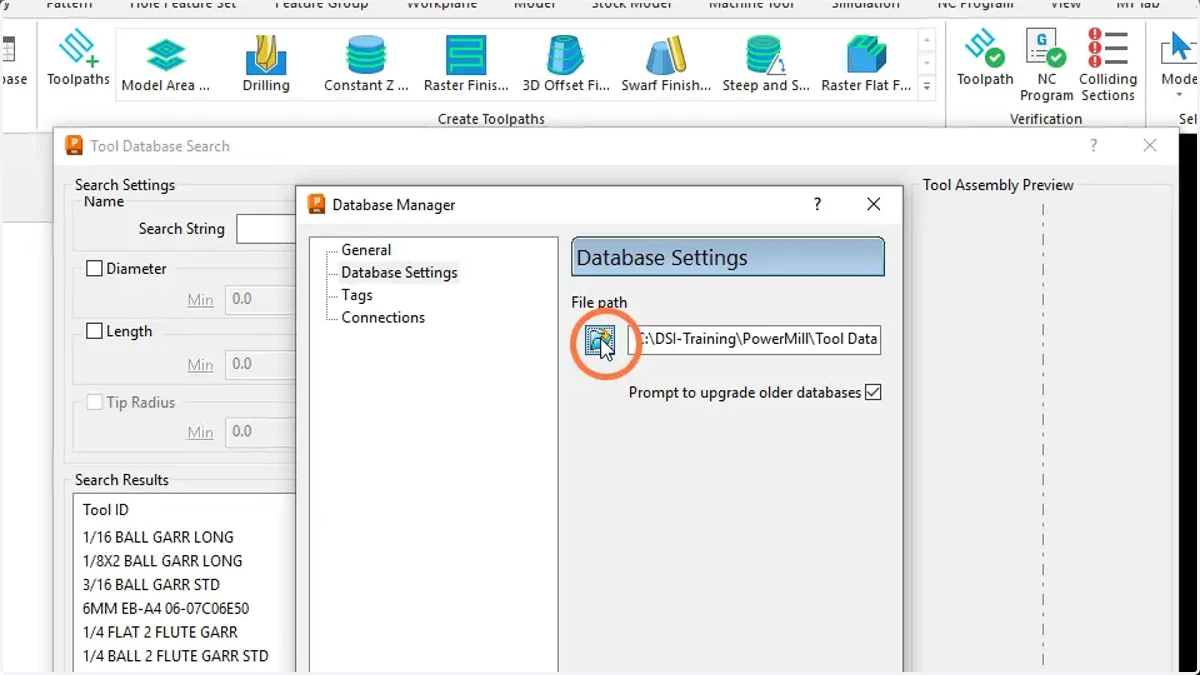This screenshot has height=675, width=1200.
Task: Open the Mode dropdown arrow
Action: click(x=1179, y=95)
